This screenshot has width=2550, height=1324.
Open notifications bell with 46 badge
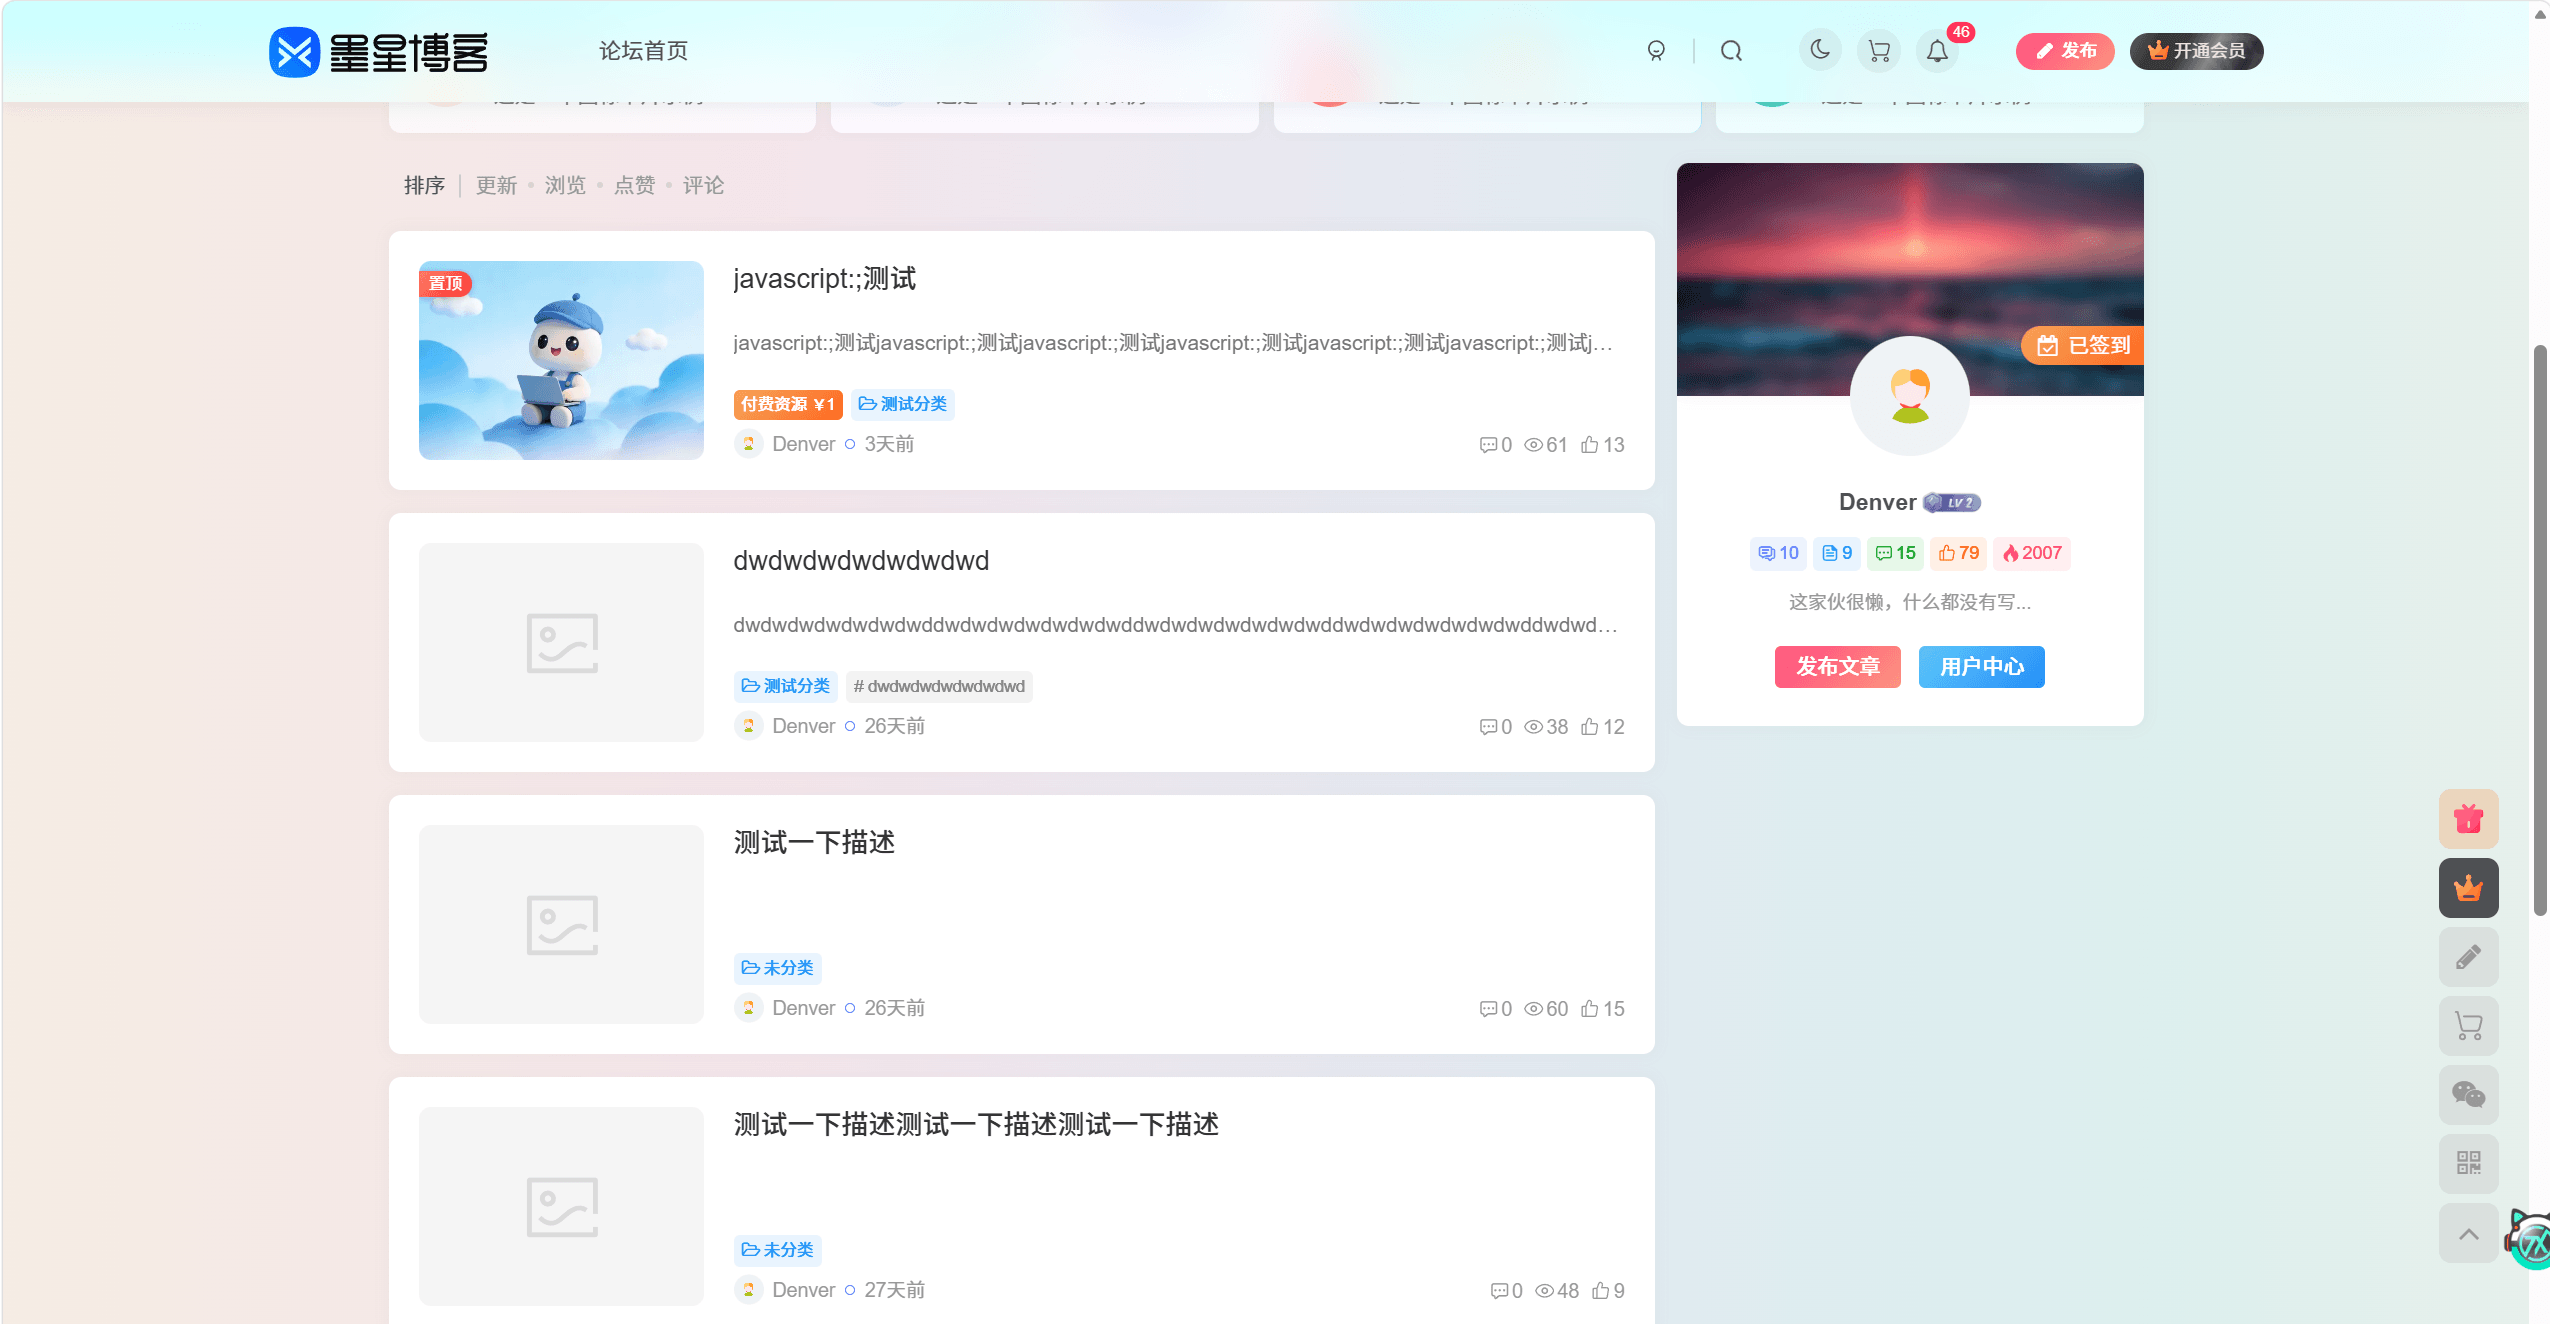[1938, 51]
